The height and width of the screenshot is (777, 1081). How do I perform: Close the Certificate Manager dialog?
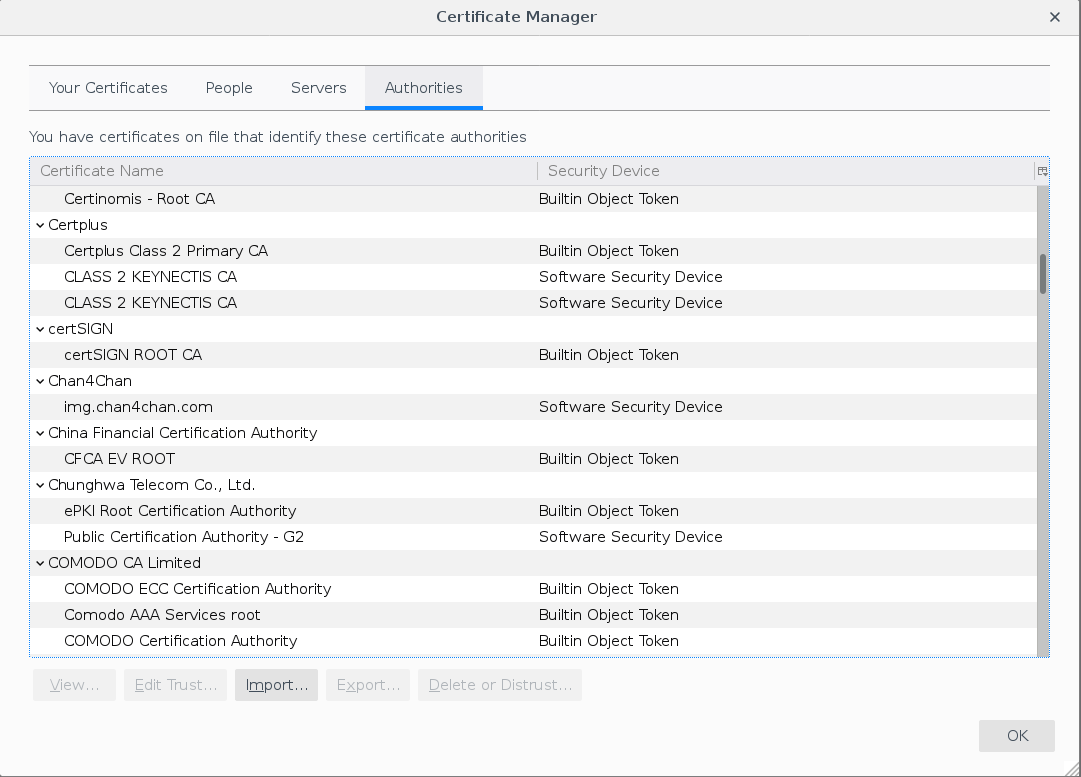[1055, 17]
